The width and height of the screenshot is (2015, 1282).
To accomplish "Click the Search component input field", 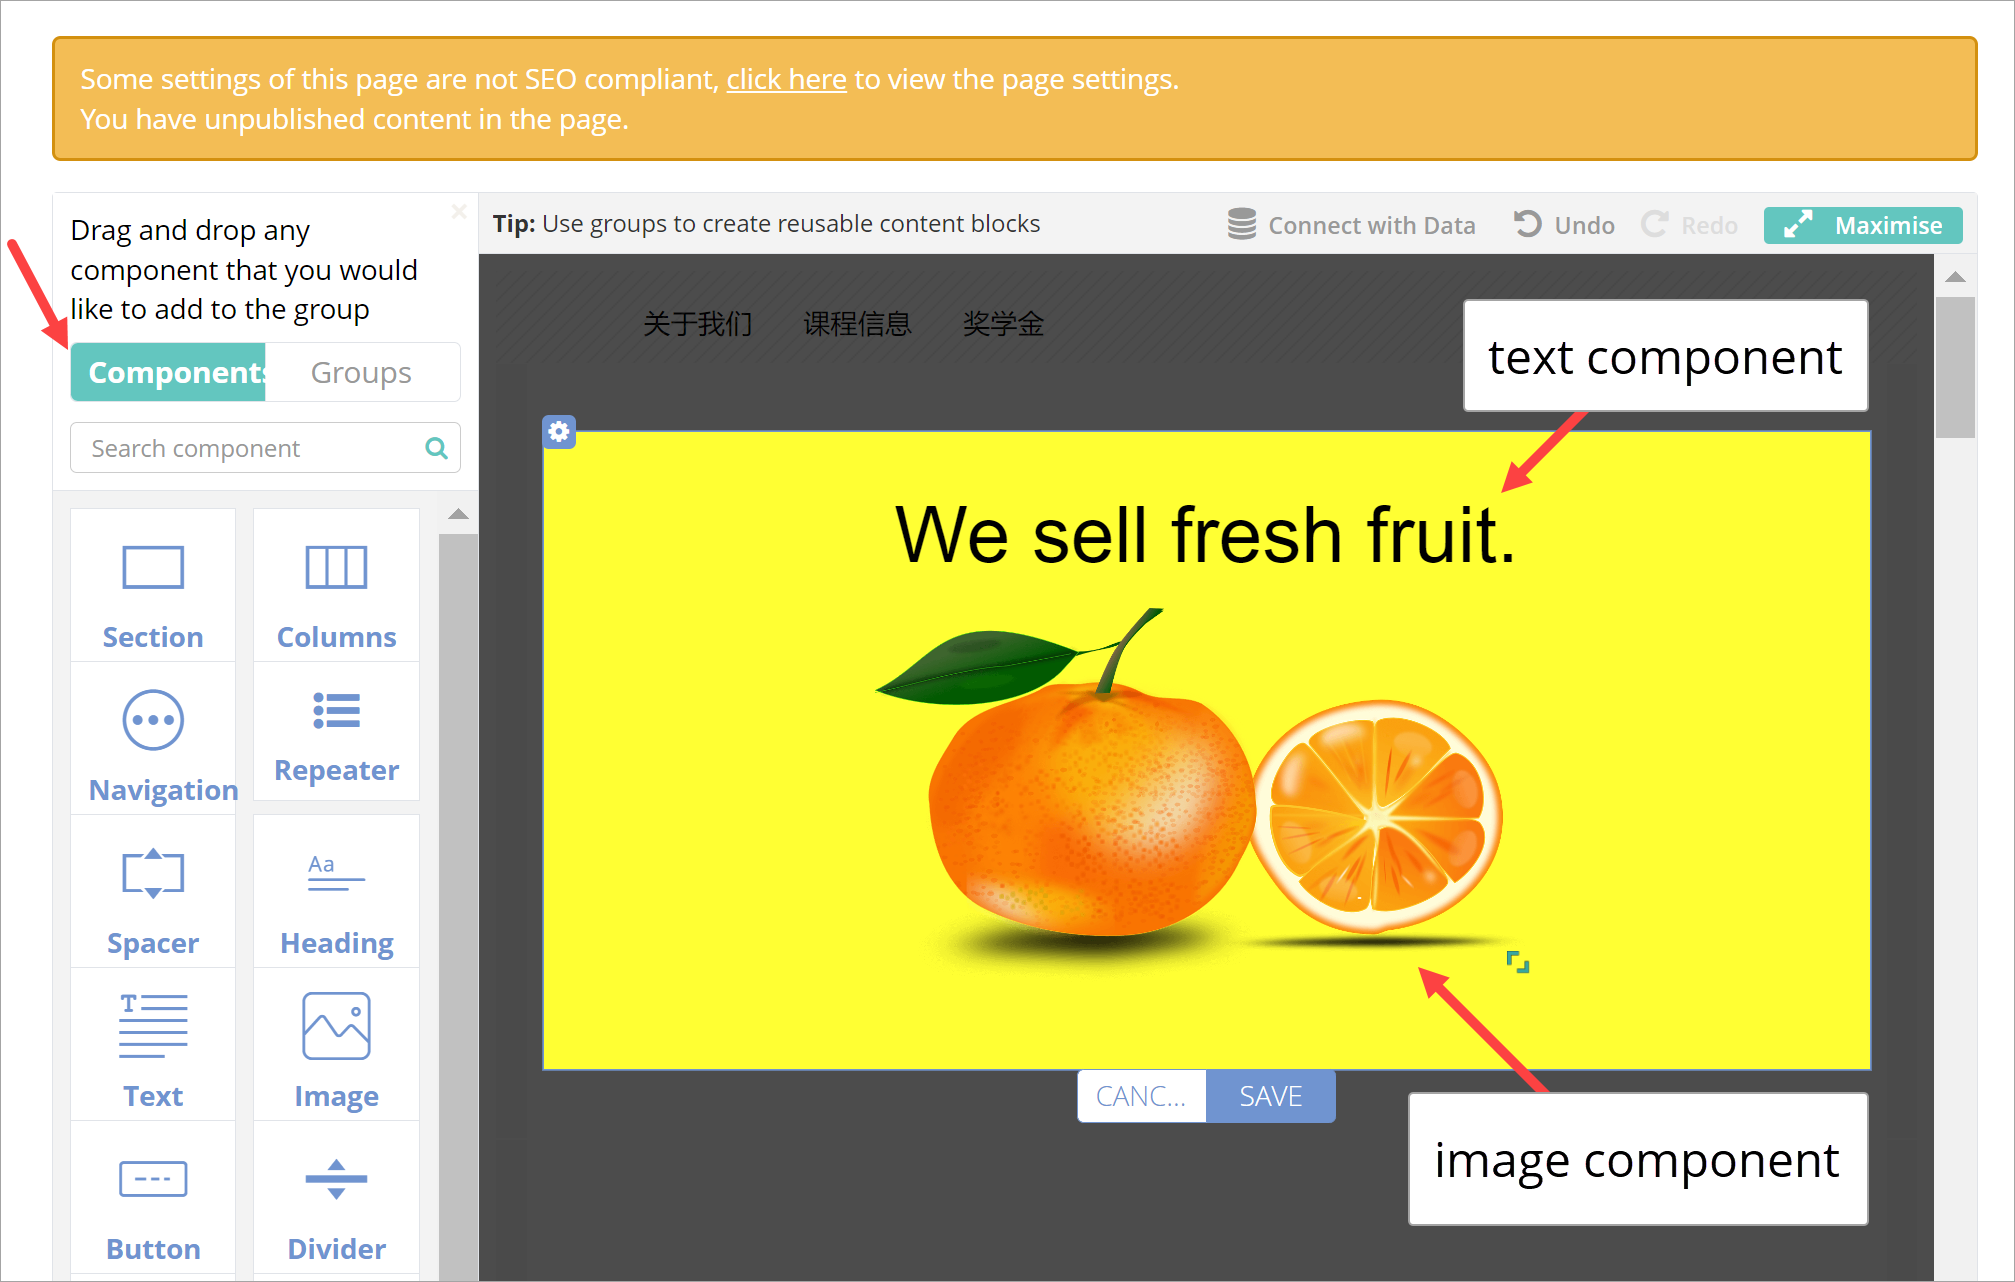I will 250,448.
